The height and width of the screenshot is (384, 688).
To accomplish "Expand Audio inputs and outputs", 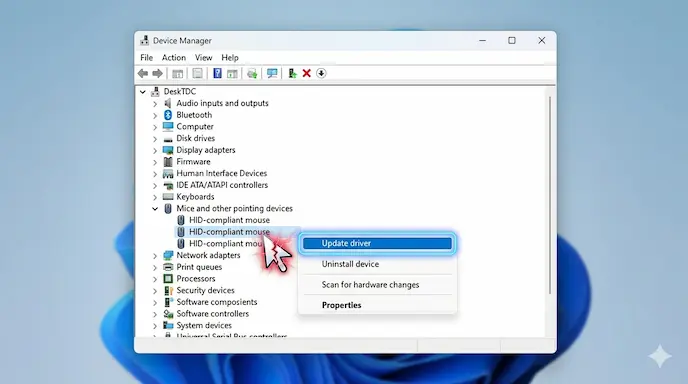I will point(155,104).
